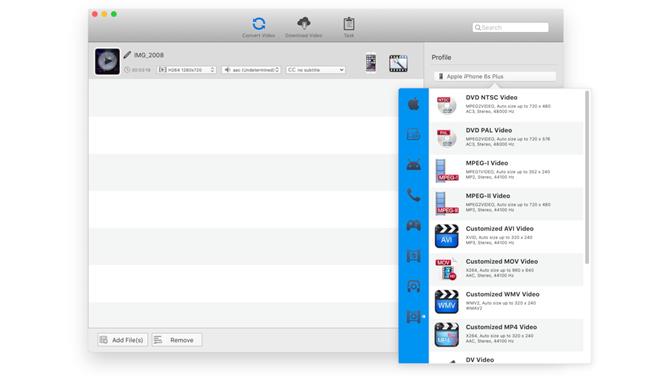Viewport: 670px width, 377px height.
Task: Open the Download Video section
Action: click(303, 27)
